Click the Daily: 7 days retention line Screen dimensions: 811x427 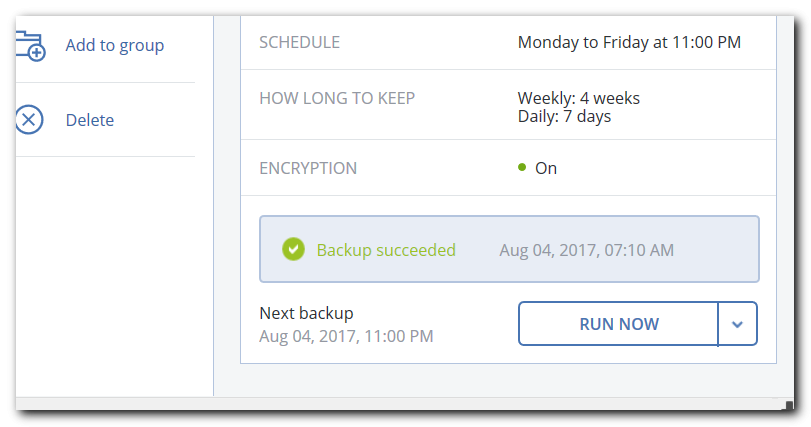point(564,117)
